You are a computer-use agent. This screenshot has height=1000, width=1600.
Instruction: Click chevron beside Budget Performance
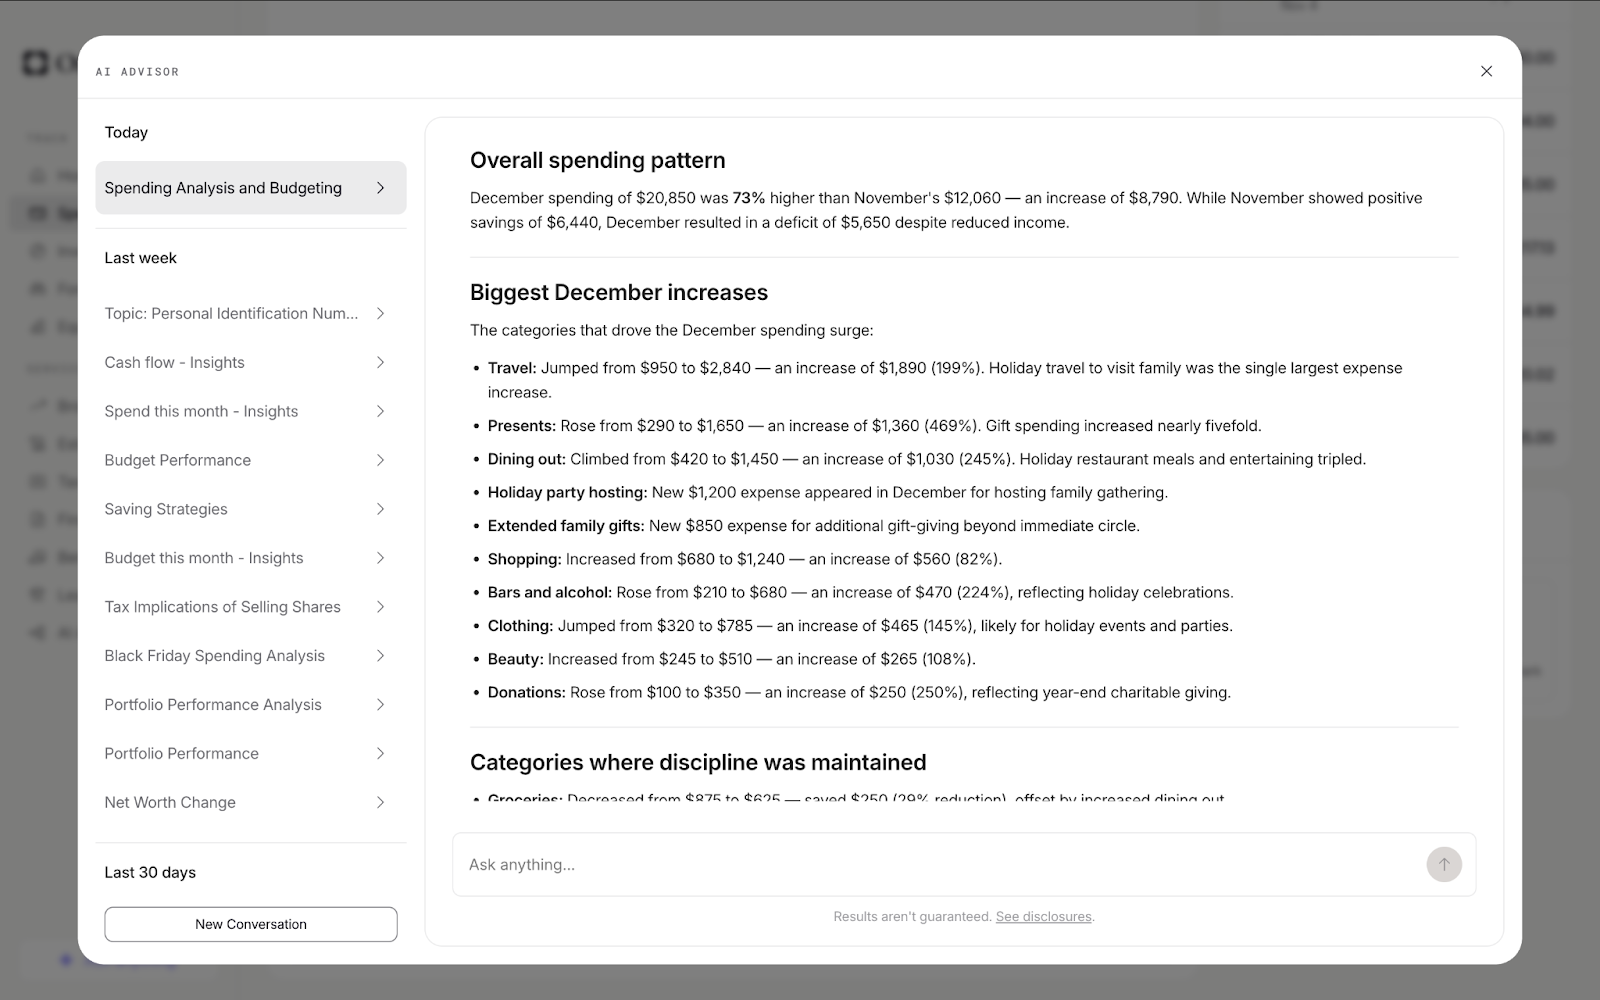click(380, 460)
